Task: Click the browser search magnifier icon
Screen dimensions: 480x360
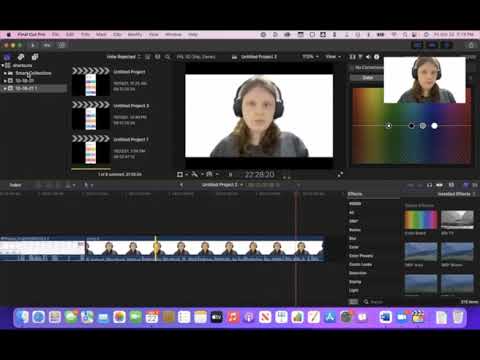Action: [168, 57]
